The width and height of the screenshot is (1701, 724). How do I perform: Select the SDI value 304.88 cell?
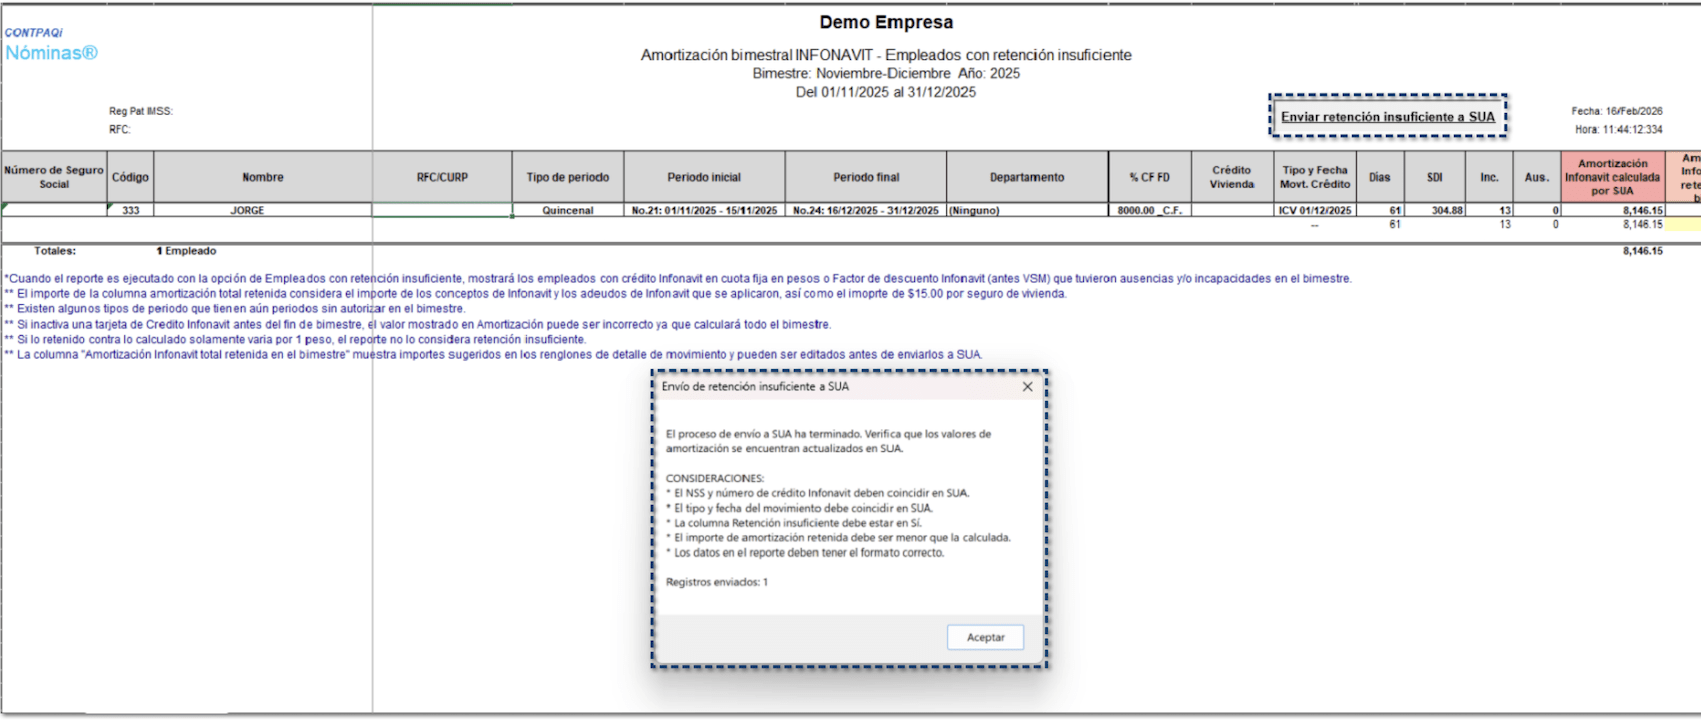click(x=1434, y=211)
